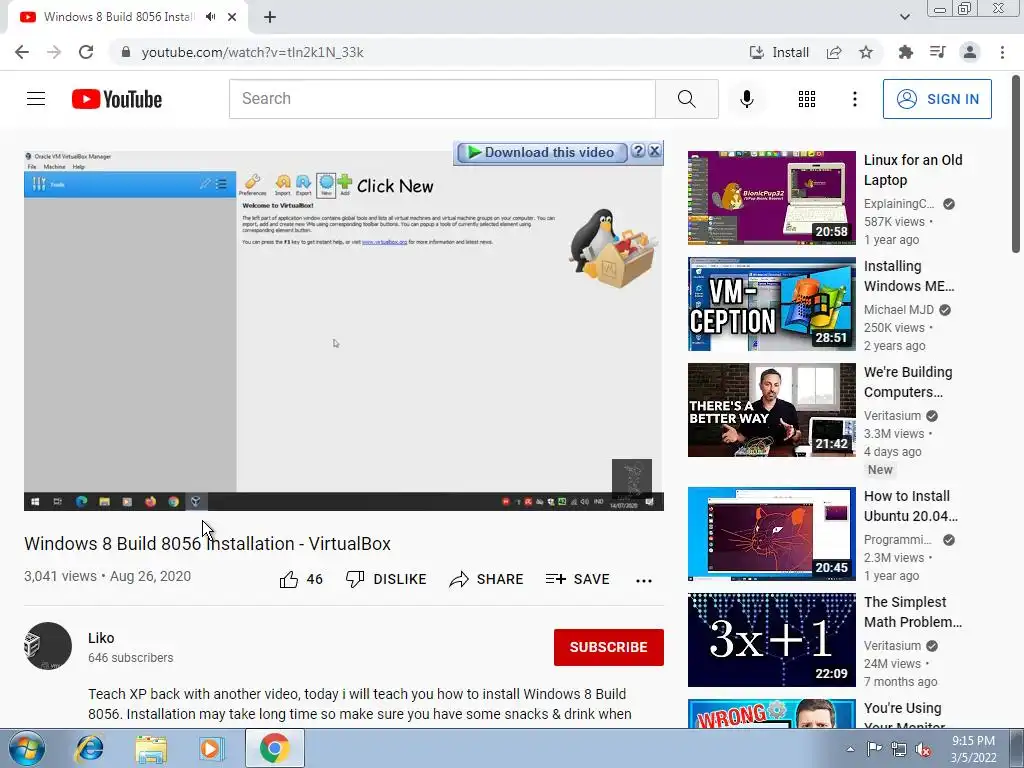The image size is (1024, 768).
Task: Go back to the previous page
Action: pos(22,52)
